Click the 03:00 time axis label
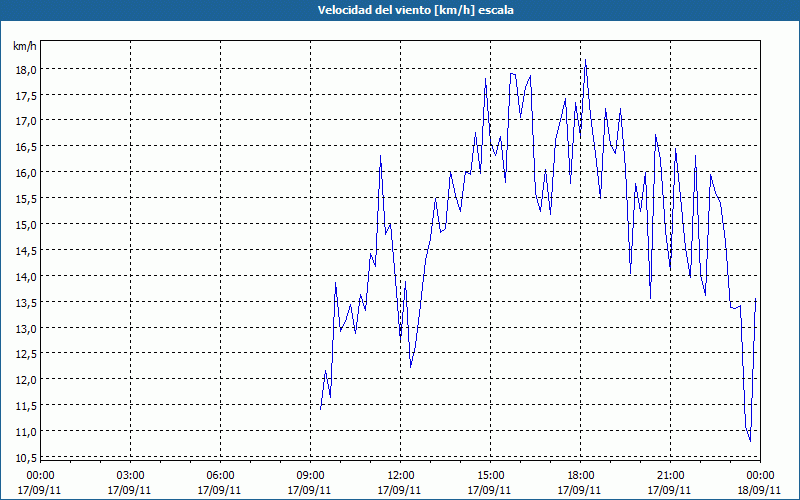800x500 pixels. click(x=130, y=476)
